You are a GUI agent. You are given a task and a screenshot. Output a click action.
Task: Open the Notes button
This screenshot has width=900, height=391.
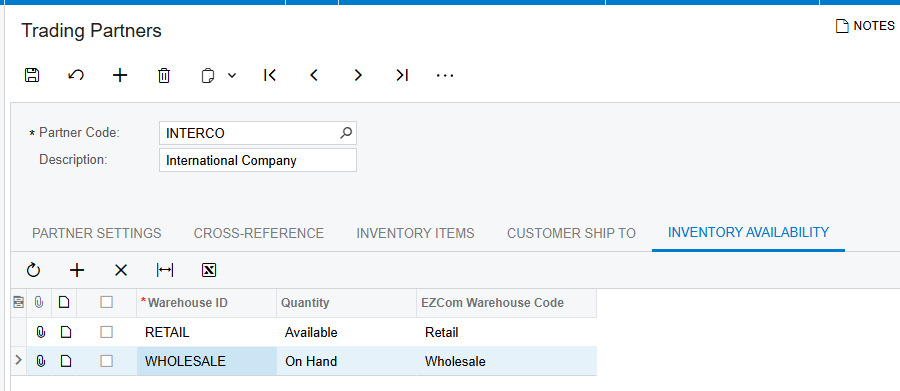(x=865, y=26)
